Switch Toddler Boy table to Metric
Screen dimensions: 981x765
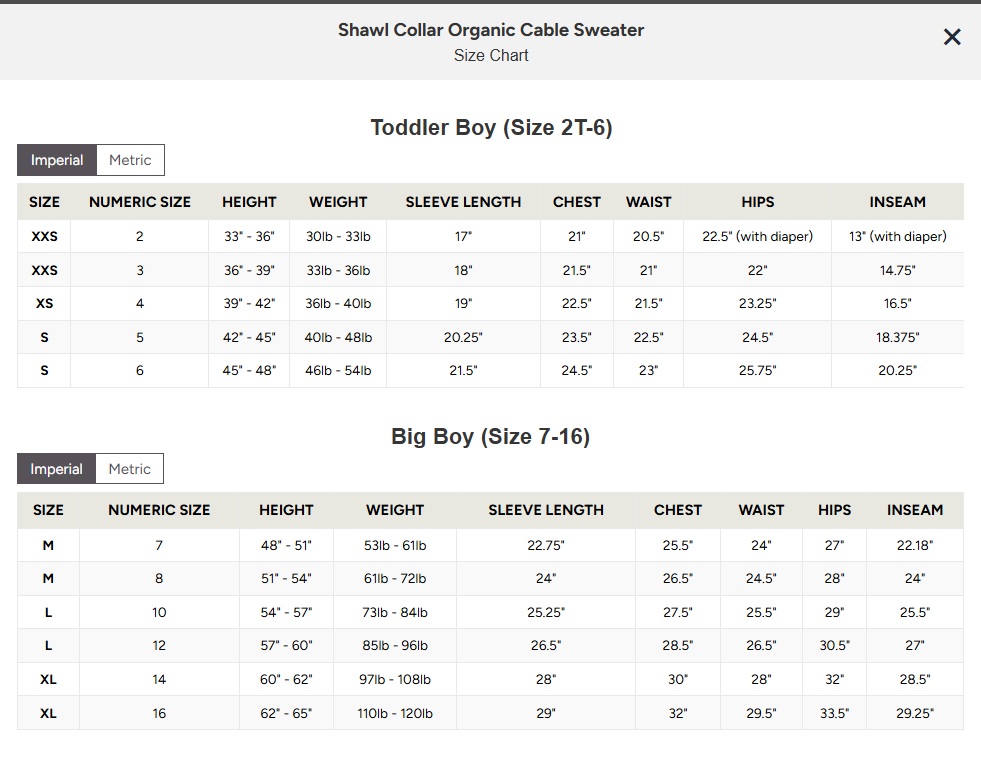coord(130,160)
